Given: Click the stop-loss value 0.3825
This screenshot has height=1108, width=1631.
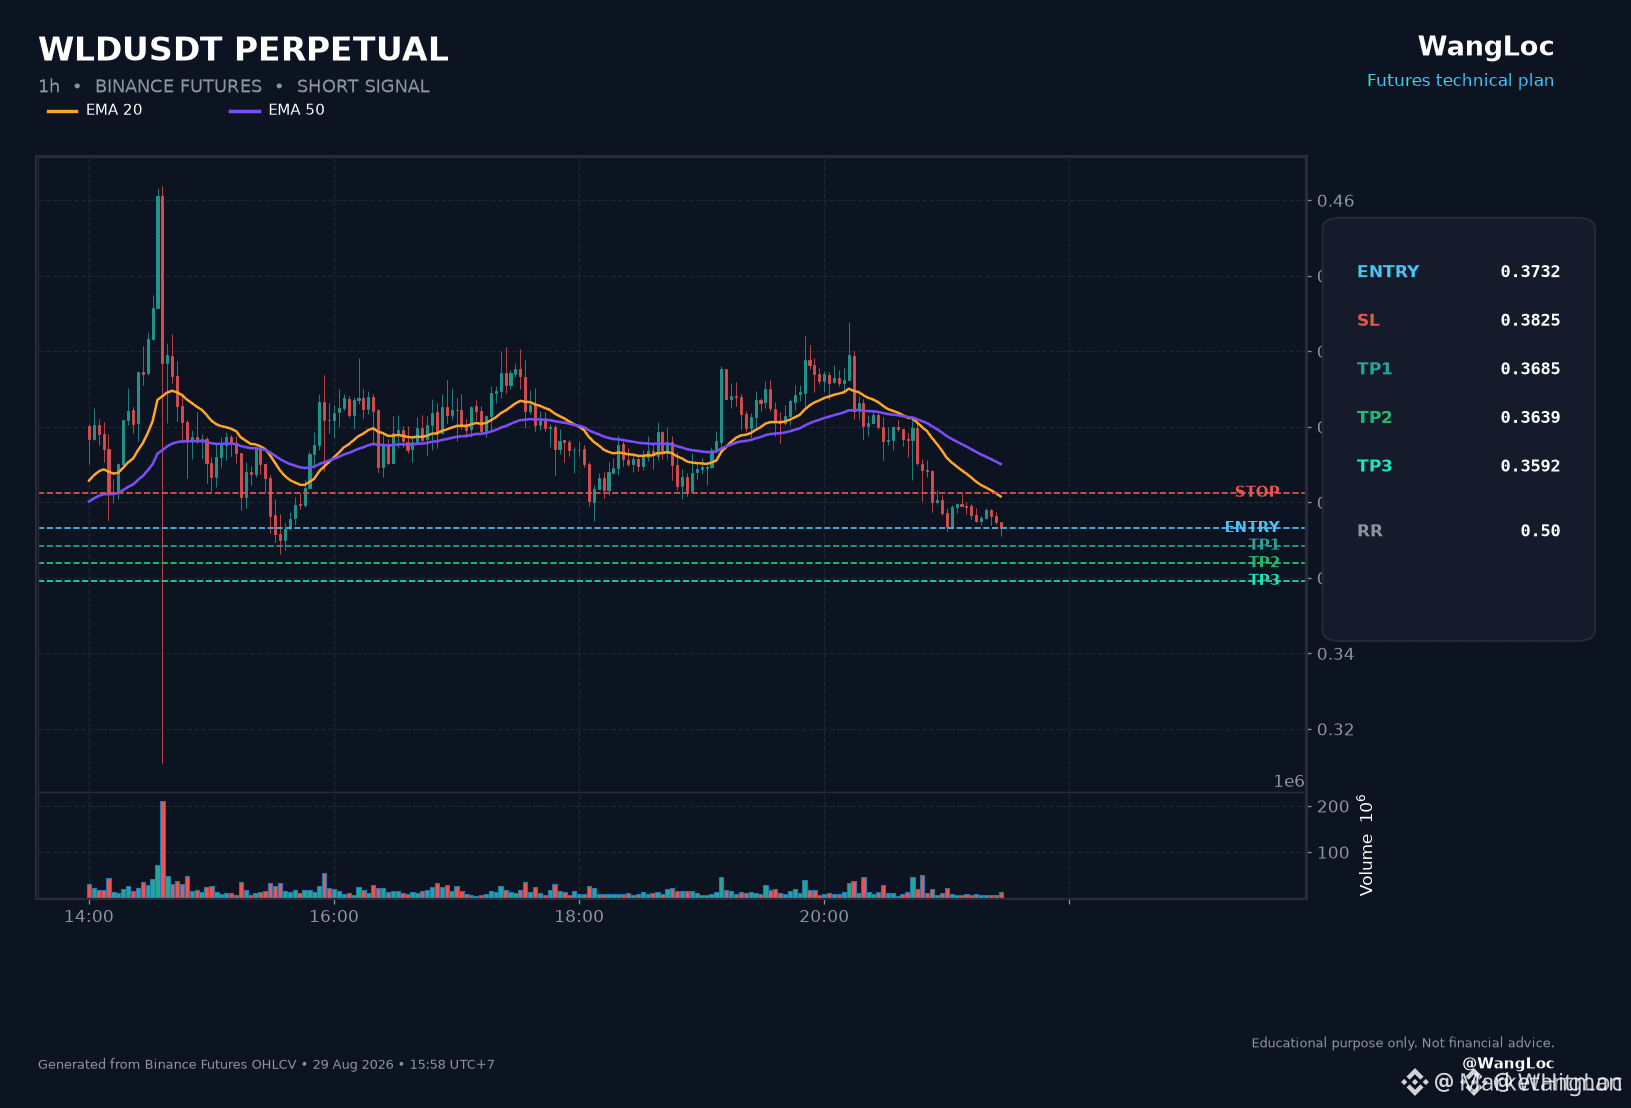Looking at the screenshot, I should (1530, 320).
